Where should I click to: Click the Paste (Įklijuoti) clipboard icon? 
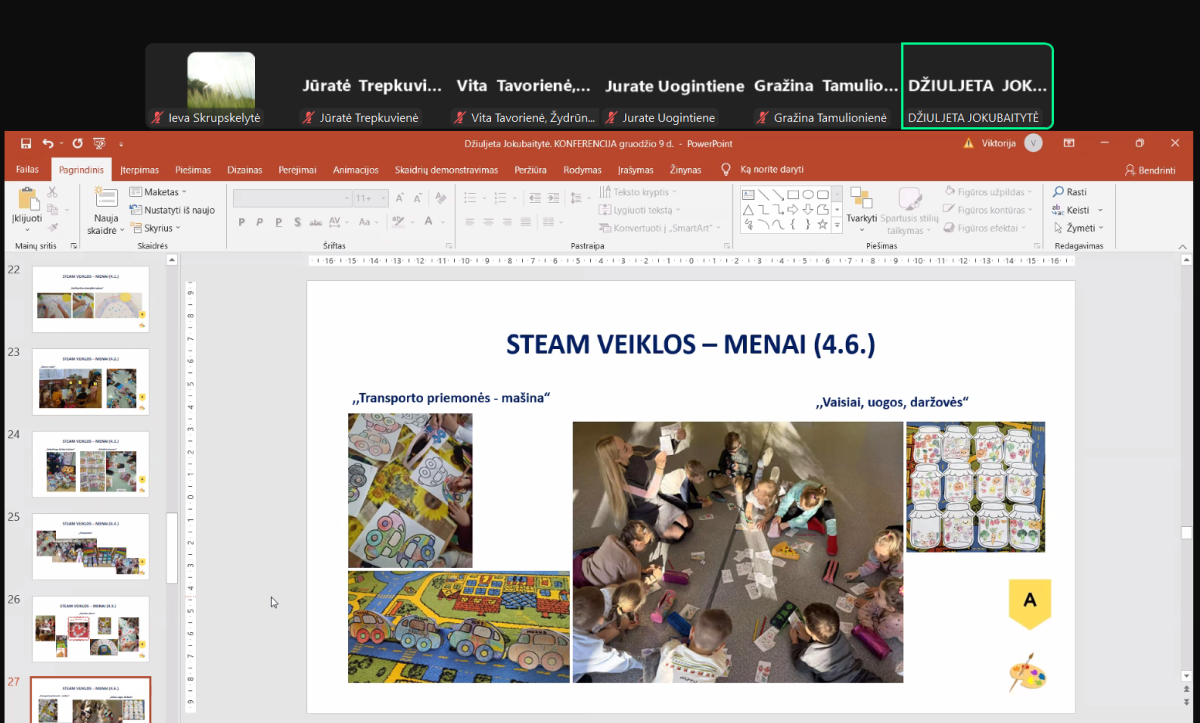point(27,200)
